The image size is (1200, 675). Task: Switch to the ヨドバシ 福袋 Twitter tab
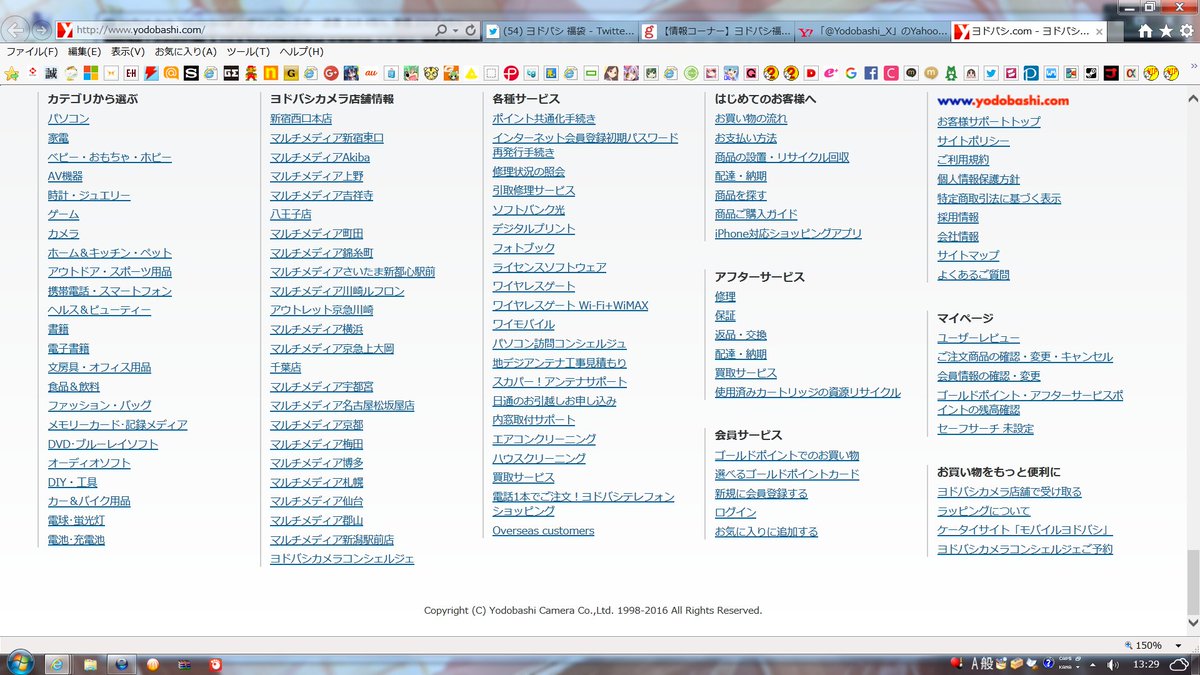560,31
